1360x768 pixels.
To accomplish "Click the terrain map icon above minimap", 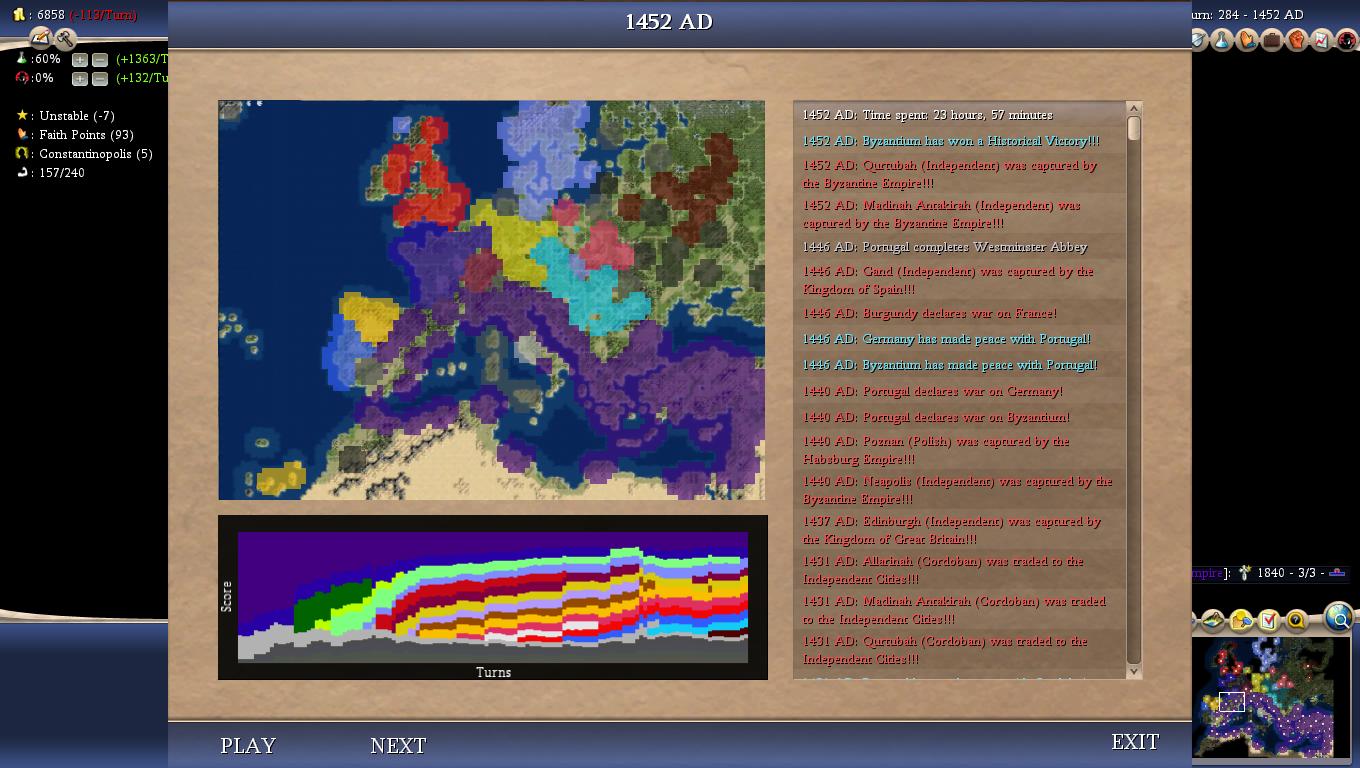I will pyautogui.click(x=1213, y=621).
